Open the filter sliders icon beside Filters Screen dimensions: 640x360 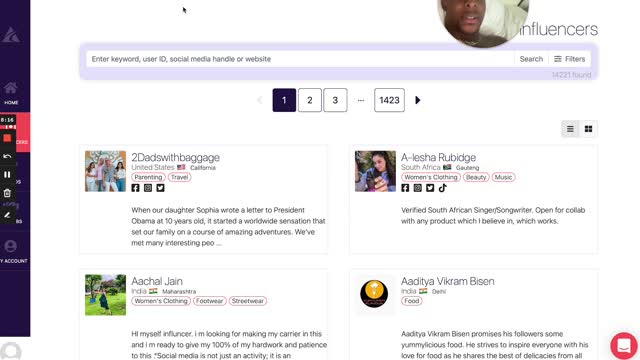point(558,59)
